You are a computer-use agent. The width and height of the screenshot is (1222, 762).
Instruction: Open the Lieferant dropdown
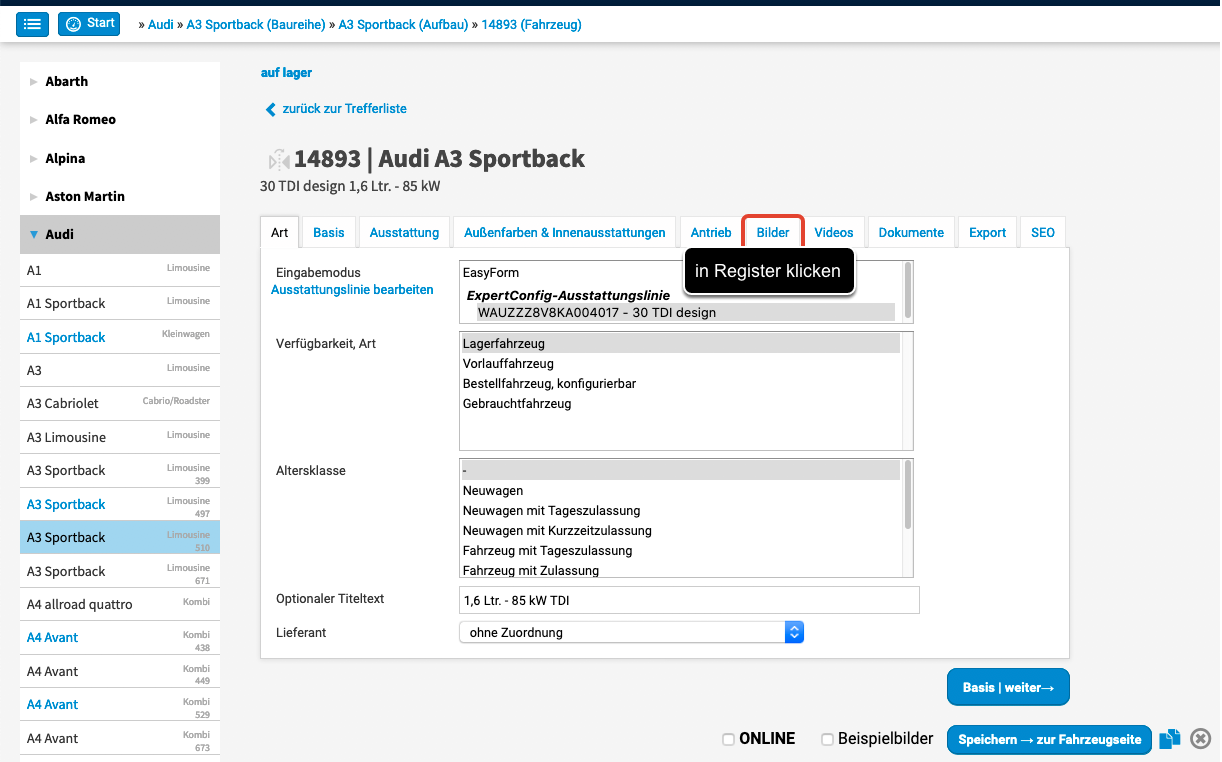(631, 632)
